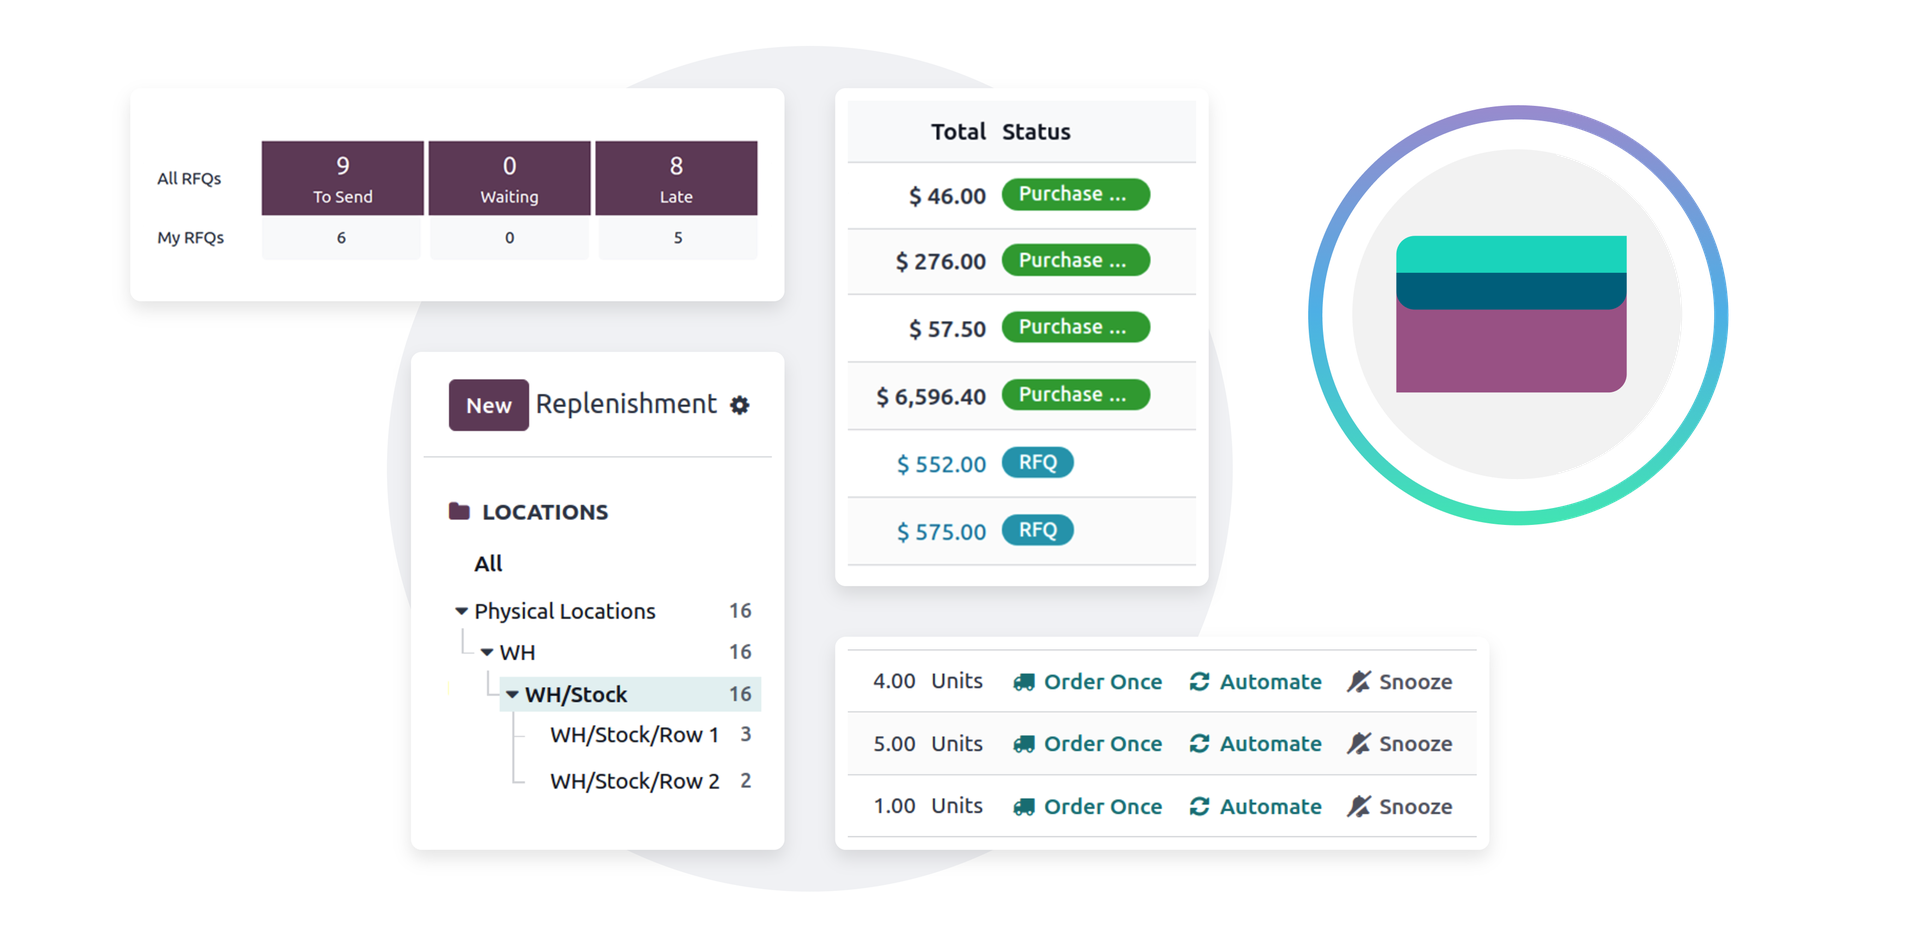Image resolution: width=1920 pixels, height=944 pixels.
Task: Click the Locations folder icon
Action: (459, 512)
